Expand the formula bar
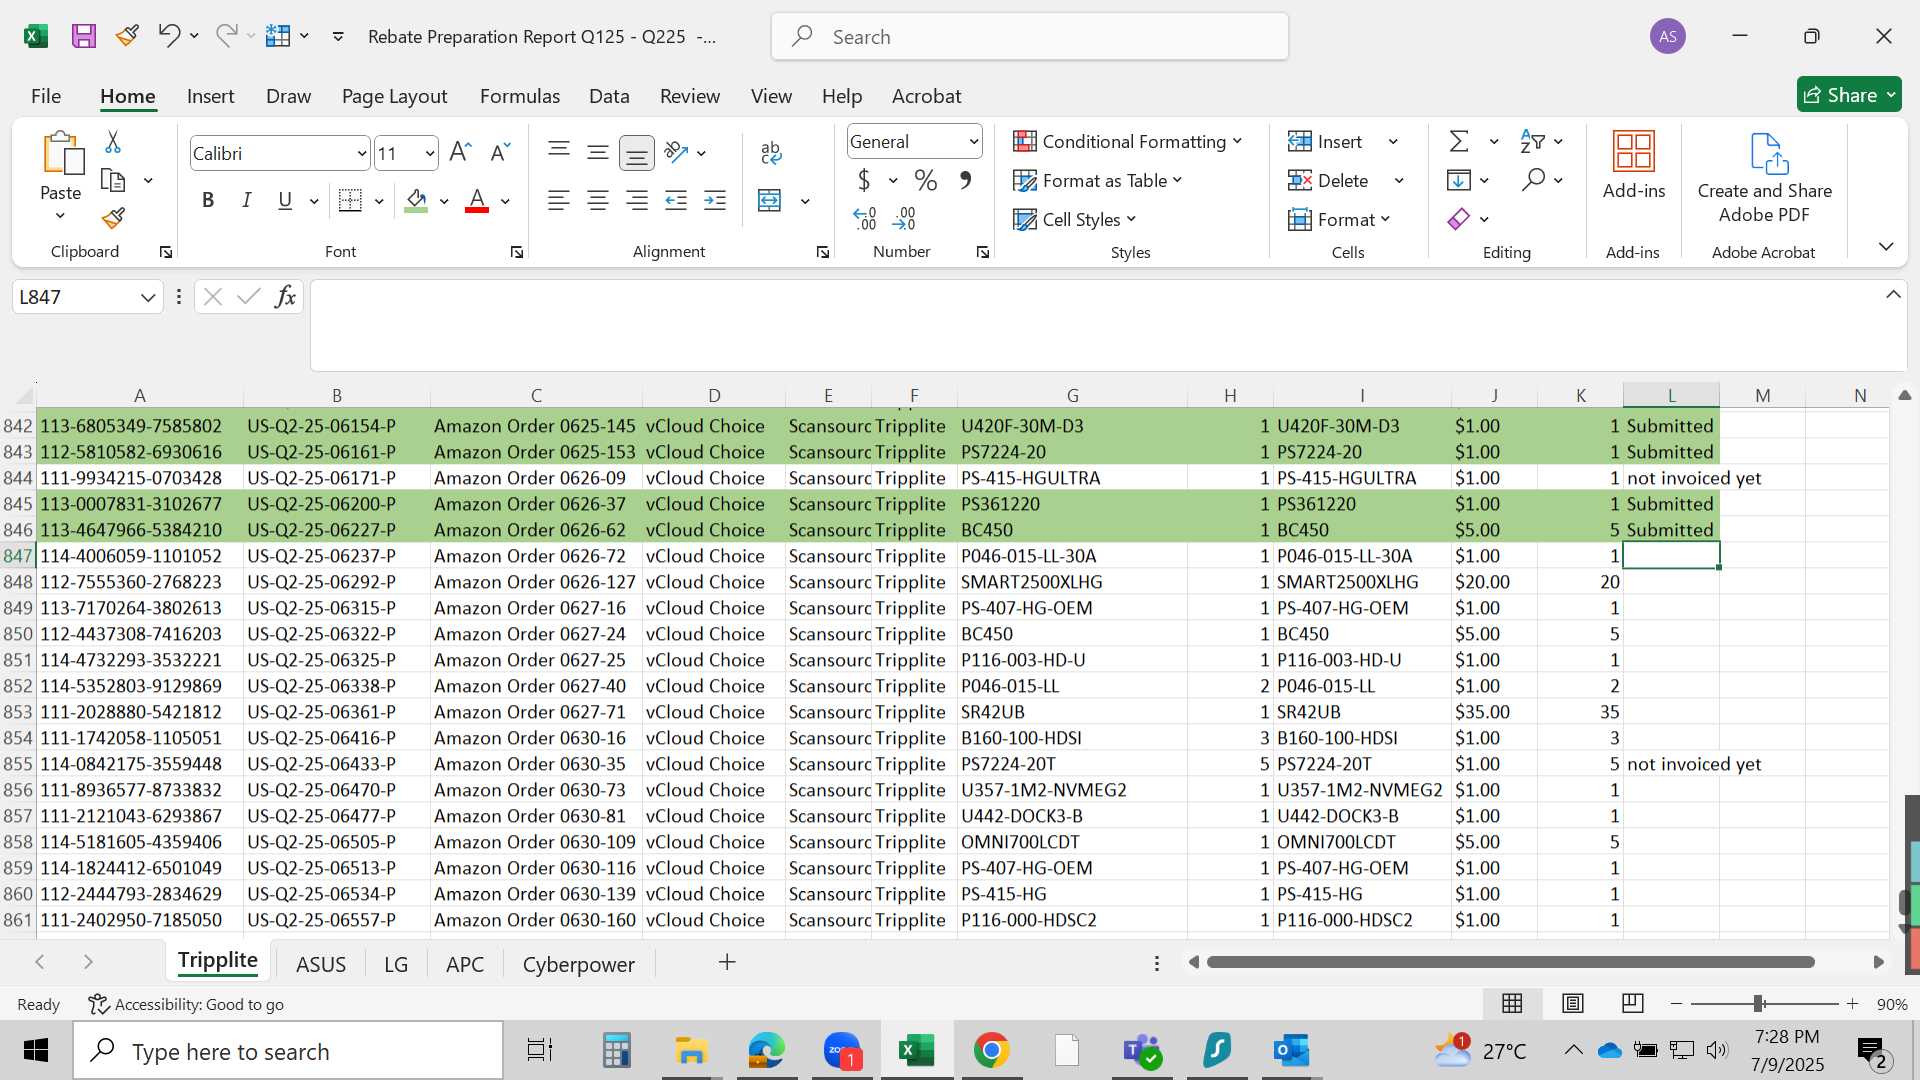 tap(1893, 294)
